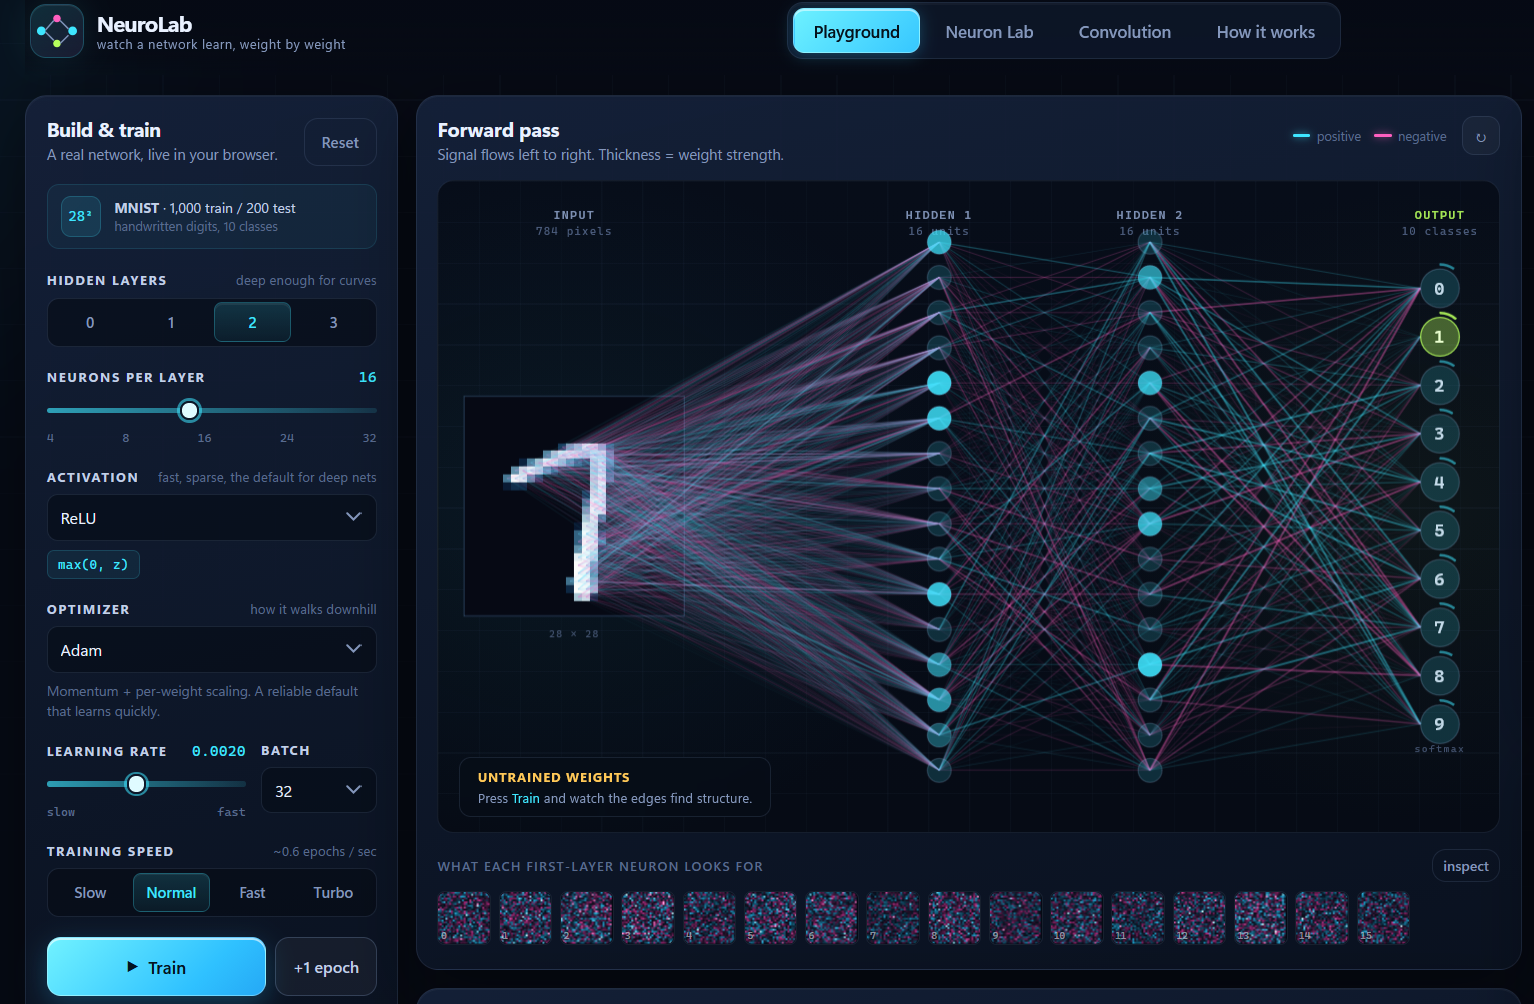The width and height of the screenshot is (1534, 1004).
Task: Click the NeuroLab logo icon
Action: (x=57, y=31)
